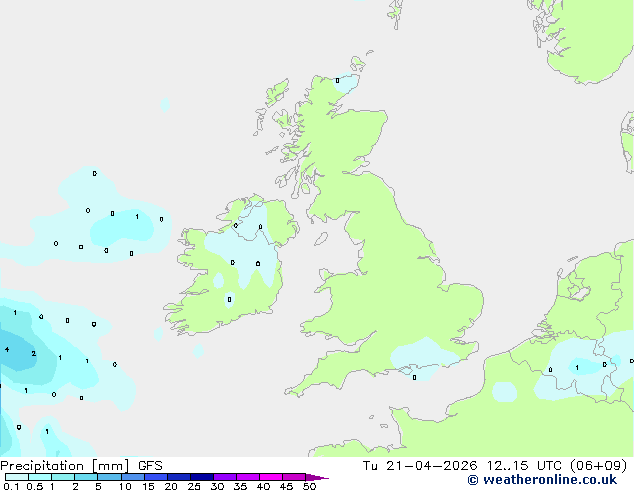The image size is (634, 490).
Task: Click the 'GFS' model label
Action: [150, 466]
